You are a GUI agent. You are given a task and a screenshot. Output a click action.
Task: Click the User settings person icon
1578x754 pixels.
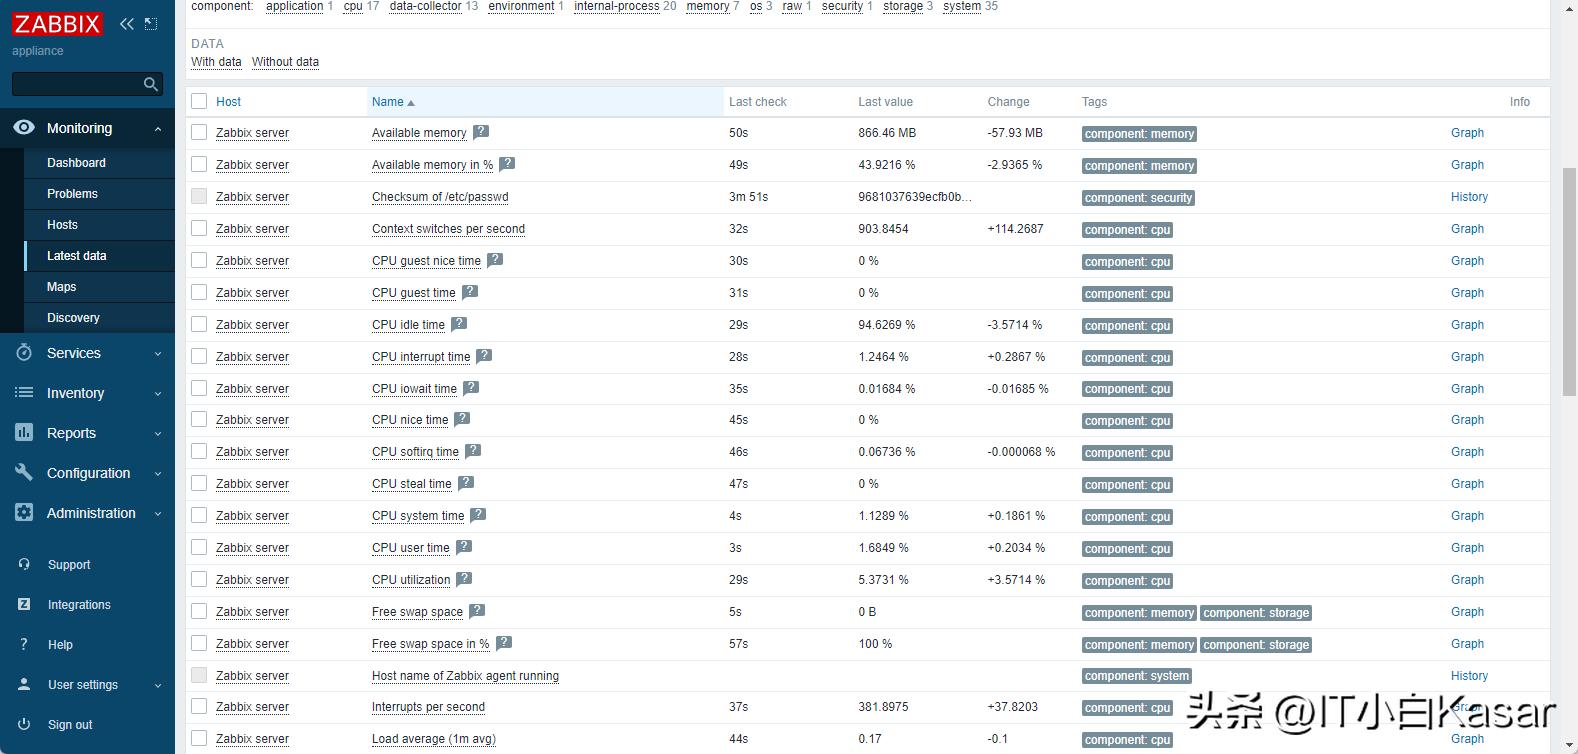24,684
